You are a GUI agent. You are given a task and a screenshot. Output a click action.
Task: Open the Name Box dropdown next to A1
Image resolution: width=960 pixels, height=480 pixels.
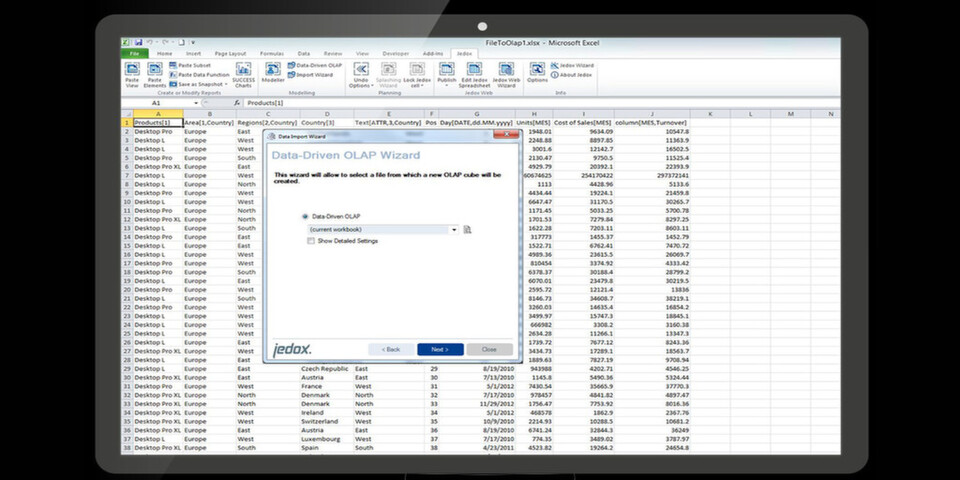tap(196, 103)
